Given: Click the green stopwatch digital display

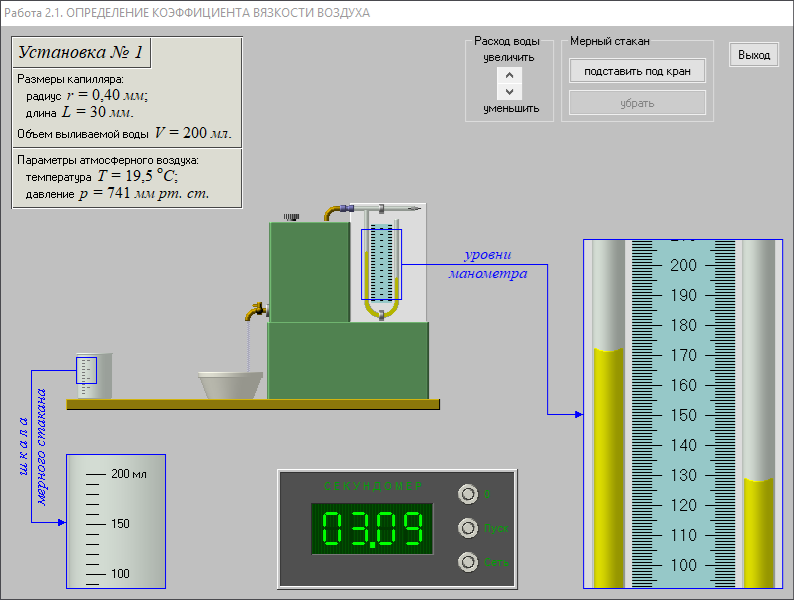Looking at the screenshot, I should 370,529.
